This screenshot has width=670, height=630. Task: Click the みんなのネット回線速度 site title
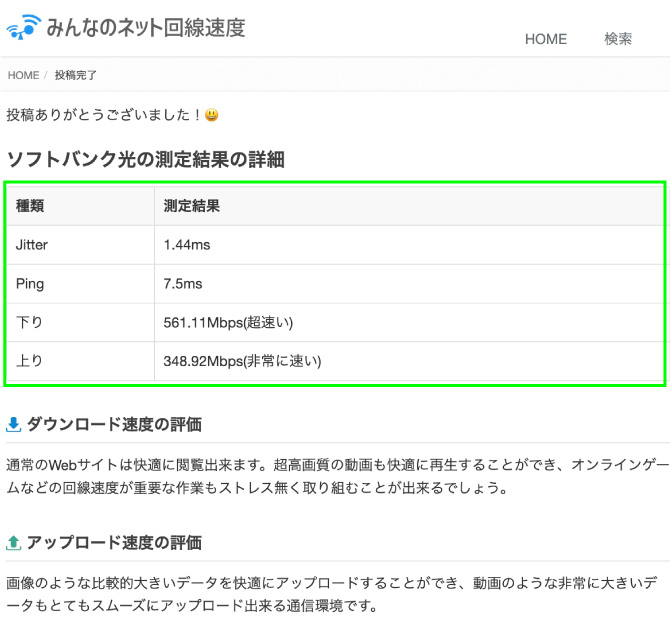(x=146, y=28)
